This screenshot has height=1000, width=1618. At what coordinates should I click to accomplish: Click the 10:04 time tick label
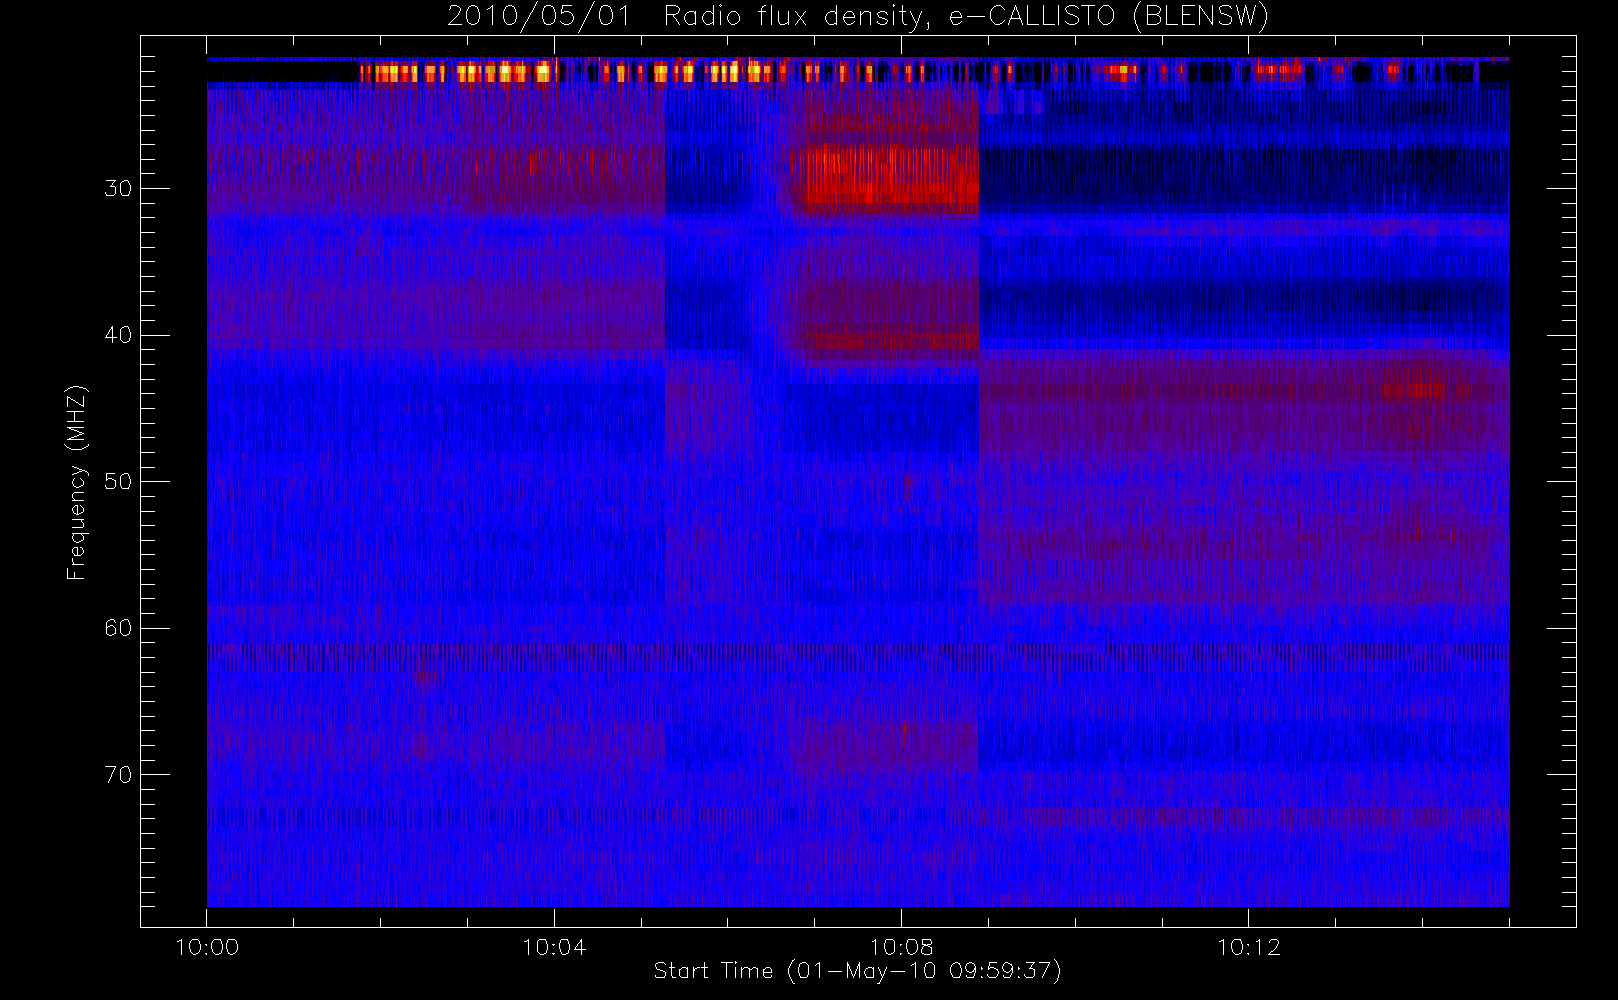(x=554, y=947)
